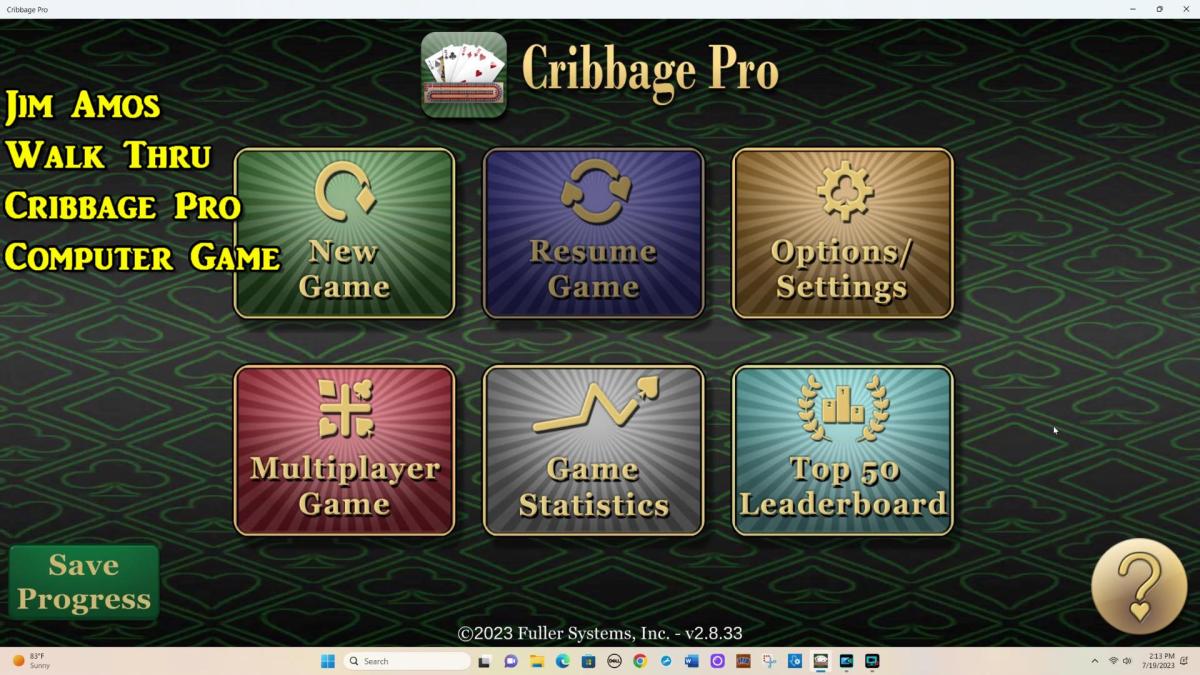
Task: Select the New Game circular arrow icon
Action: point(344,192)
